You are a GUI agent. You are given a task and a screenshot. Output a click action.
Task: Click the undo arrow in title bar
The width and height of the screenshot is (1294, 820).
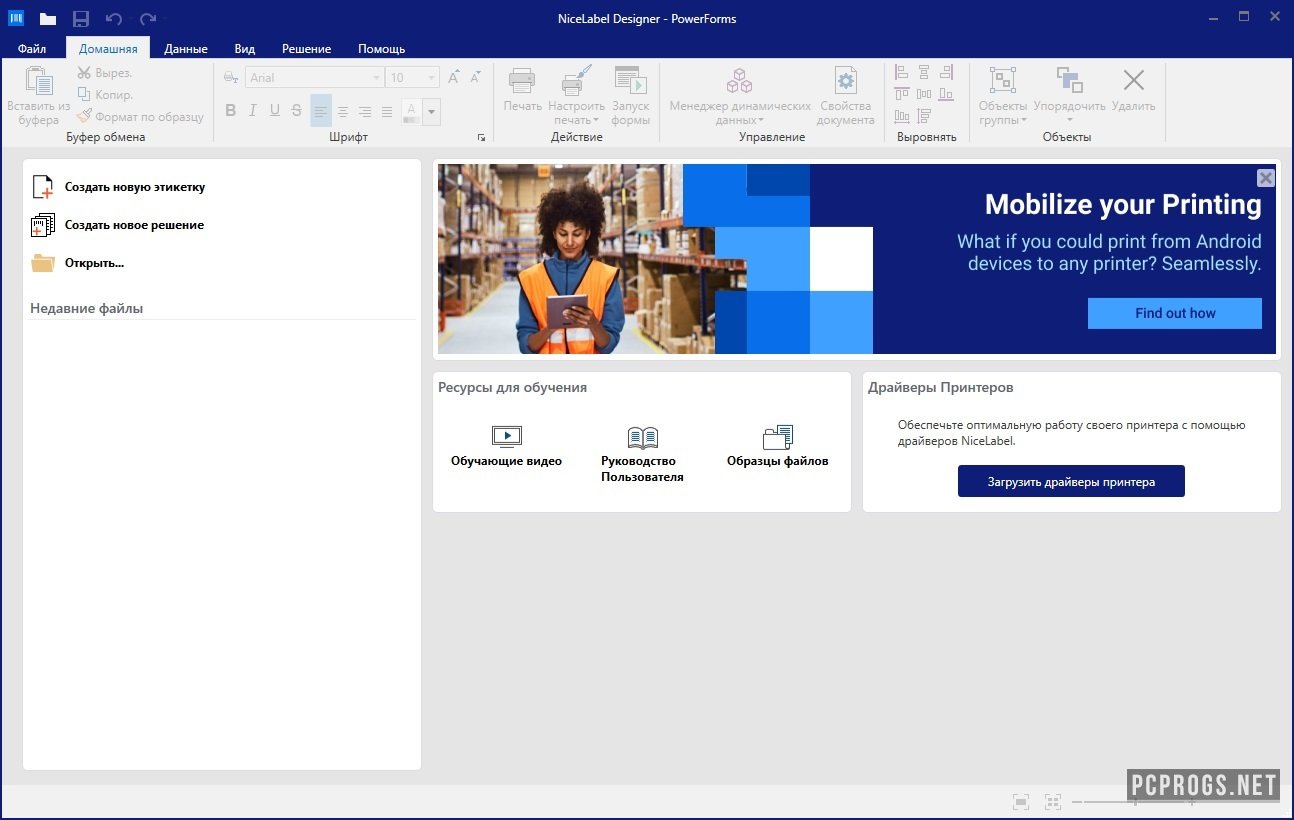tap(113, 18)
